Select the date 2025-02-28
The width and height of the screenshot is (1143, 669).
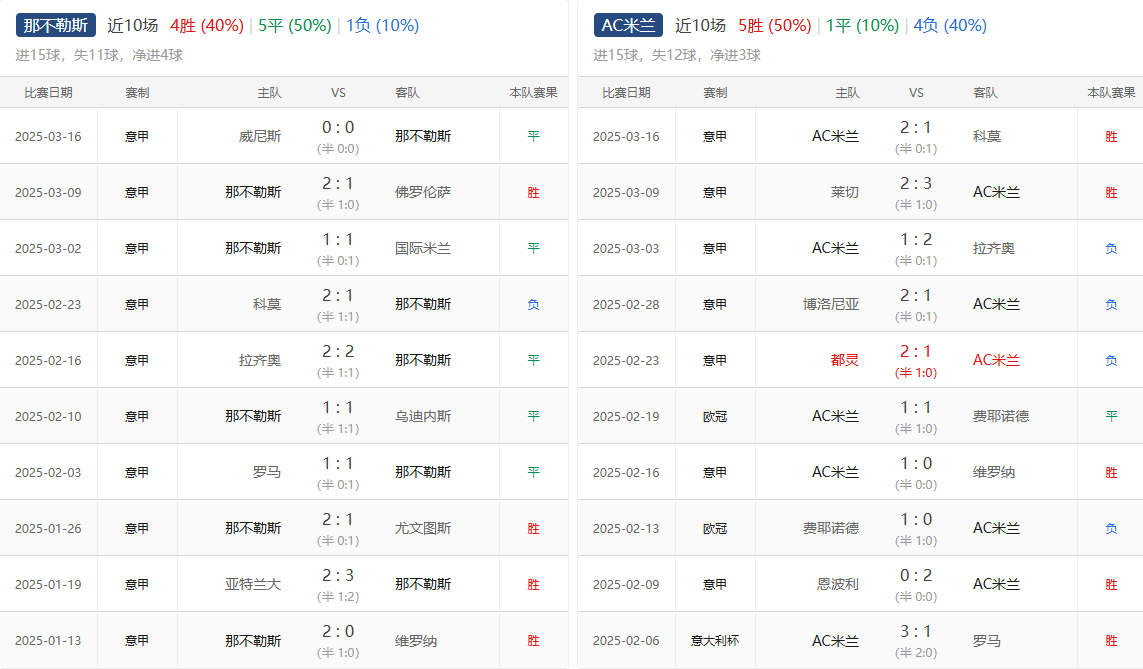tap(626, 305)
